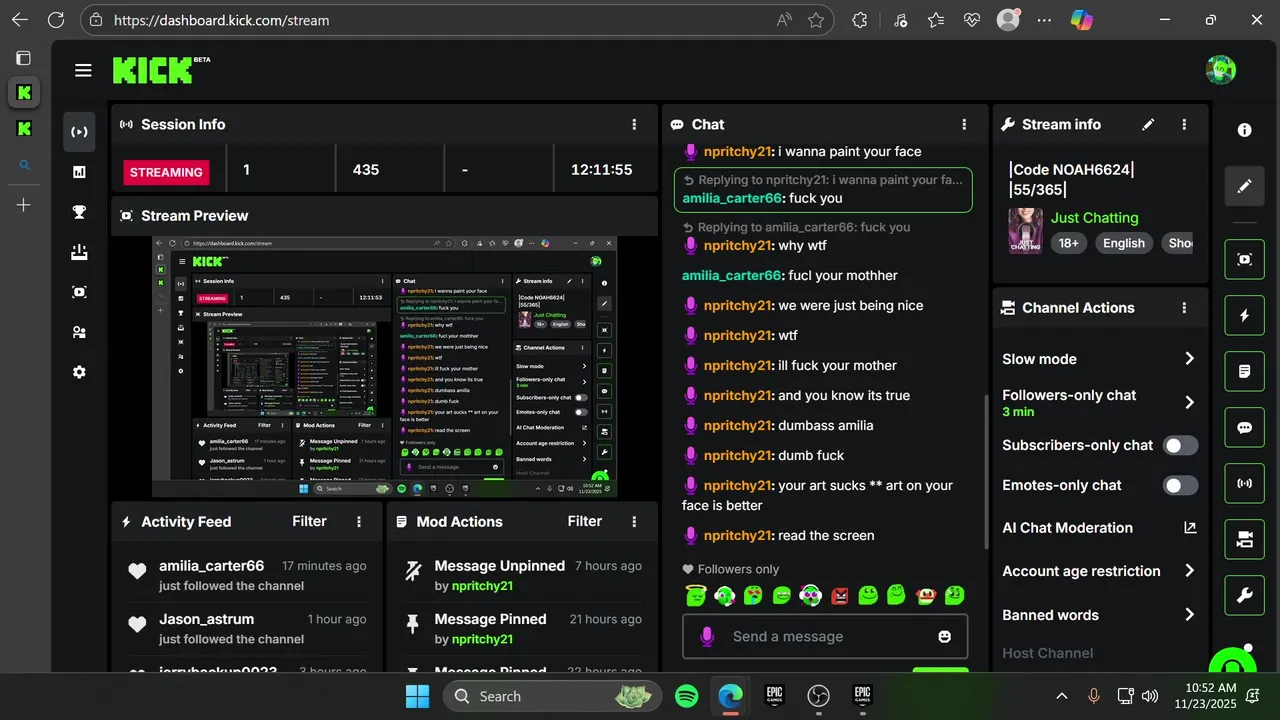This screenshot has width=1280, height=720.
Task: Open Stream info options menu
Action: 1184,124
